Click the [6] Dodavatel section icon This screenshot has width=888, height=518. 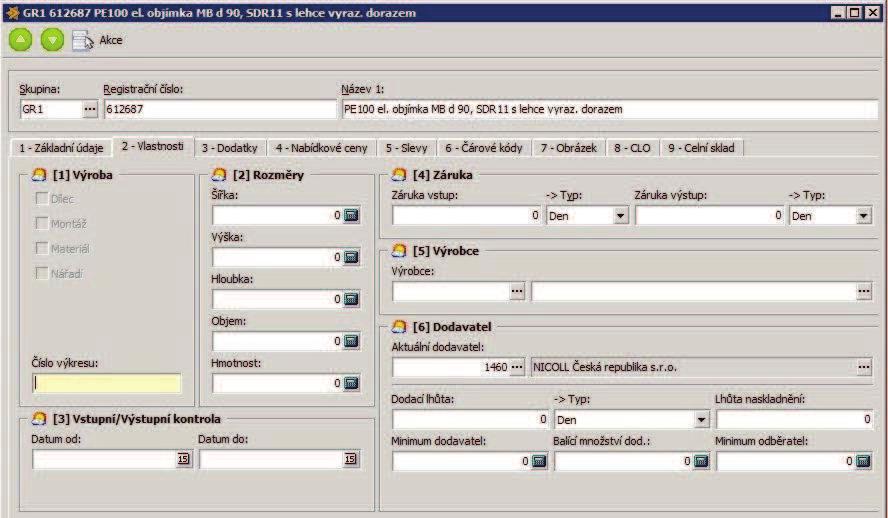click(x=399, y=327)
